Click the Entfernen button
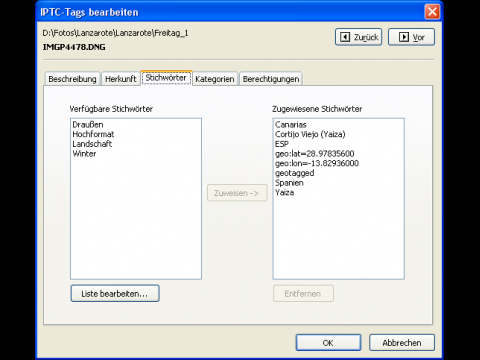Viewport: 480px width, 360px height. 303,294
